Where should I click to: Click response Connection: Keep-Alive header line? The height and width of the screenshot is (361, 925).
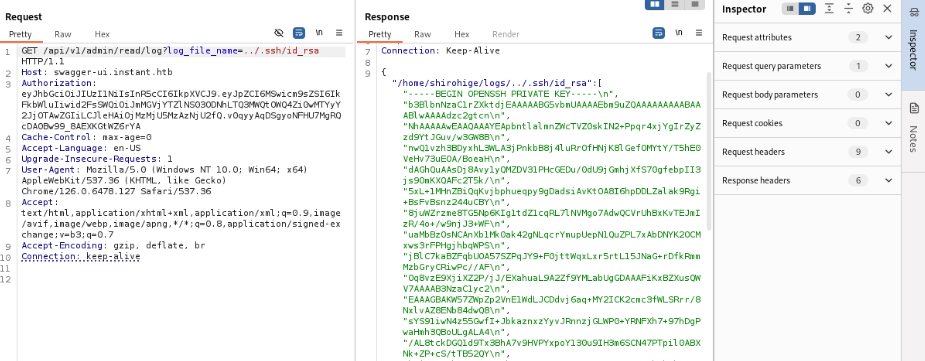(x=441, y=51)
